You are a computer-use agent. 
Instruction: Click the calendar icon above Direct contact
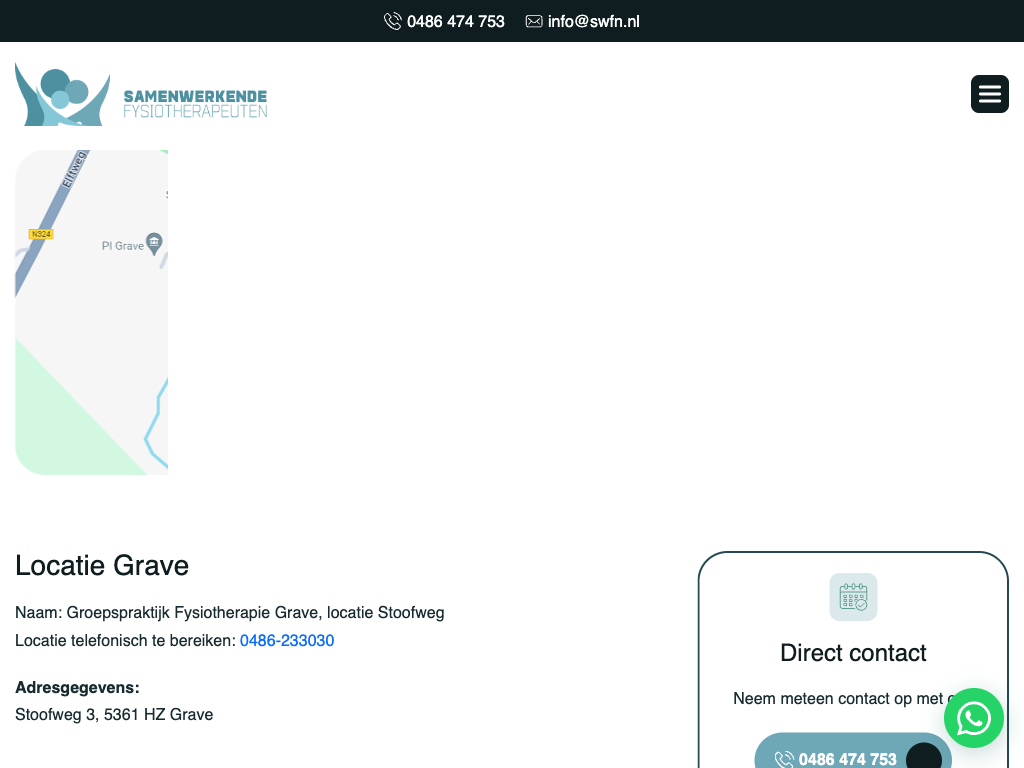(x=853, y=597)
